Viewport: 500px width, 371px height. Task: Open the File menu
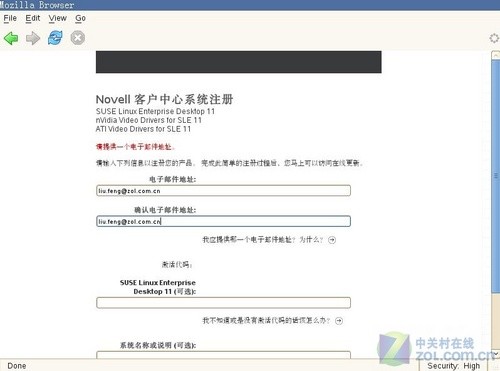coord(10,18)
